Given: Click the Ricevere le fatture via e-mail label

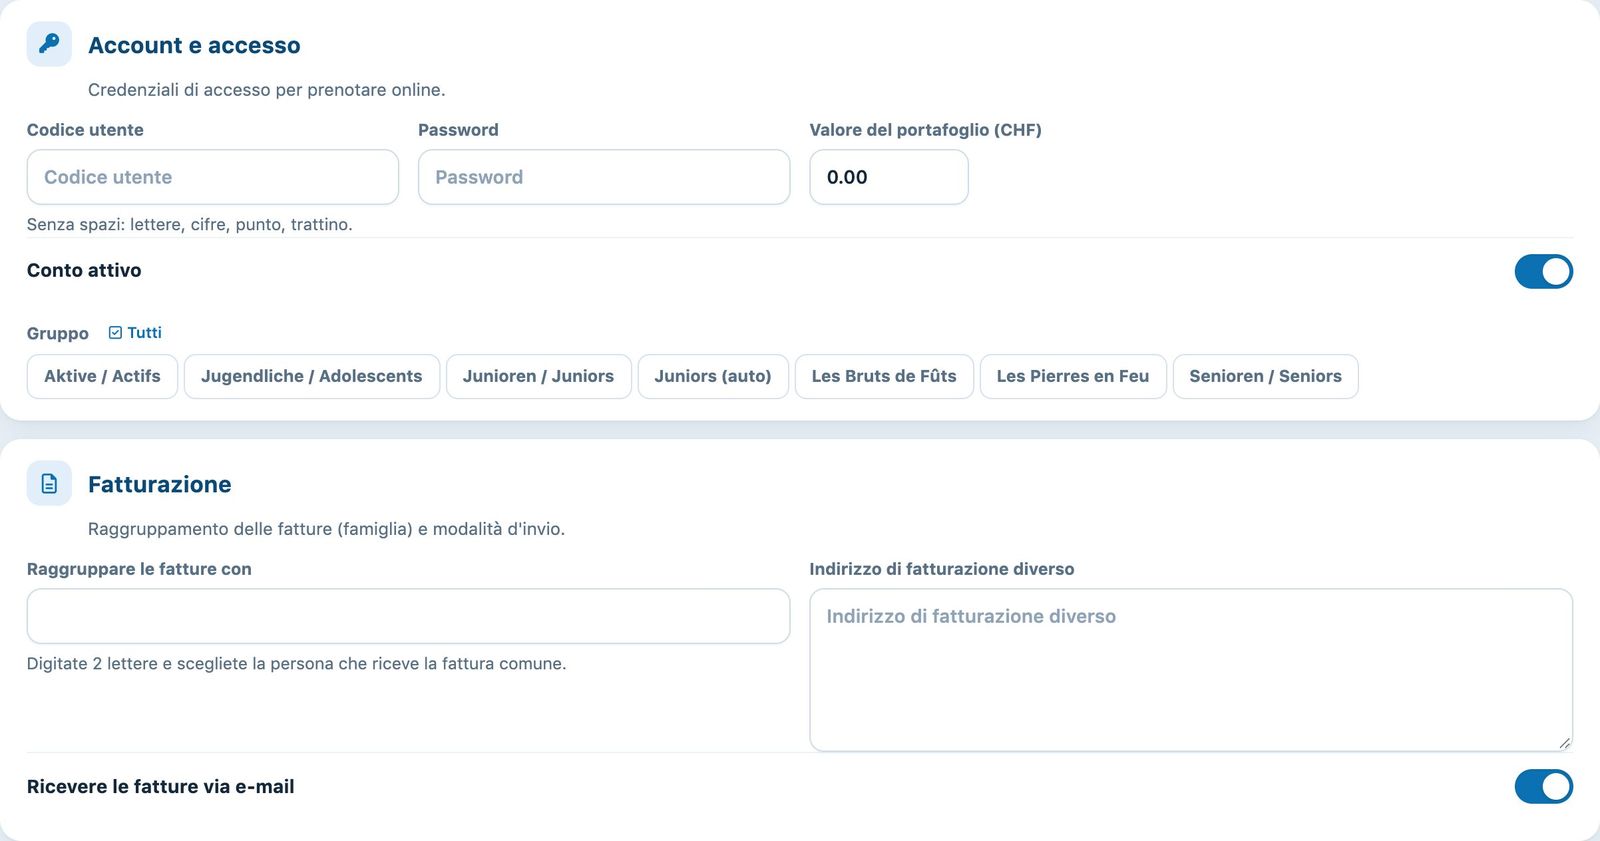Looking at the screenshot, I should click(161, 787).
